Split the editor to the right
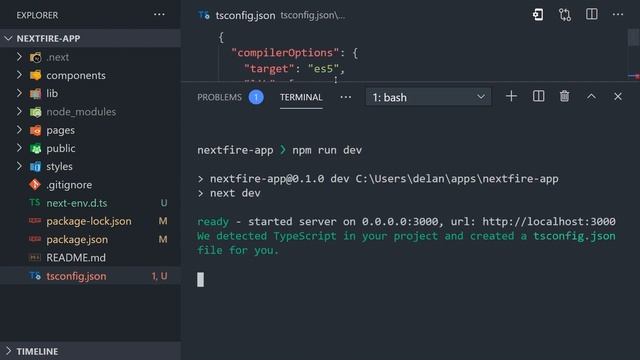The image size is (640, 360). (591, 14)
